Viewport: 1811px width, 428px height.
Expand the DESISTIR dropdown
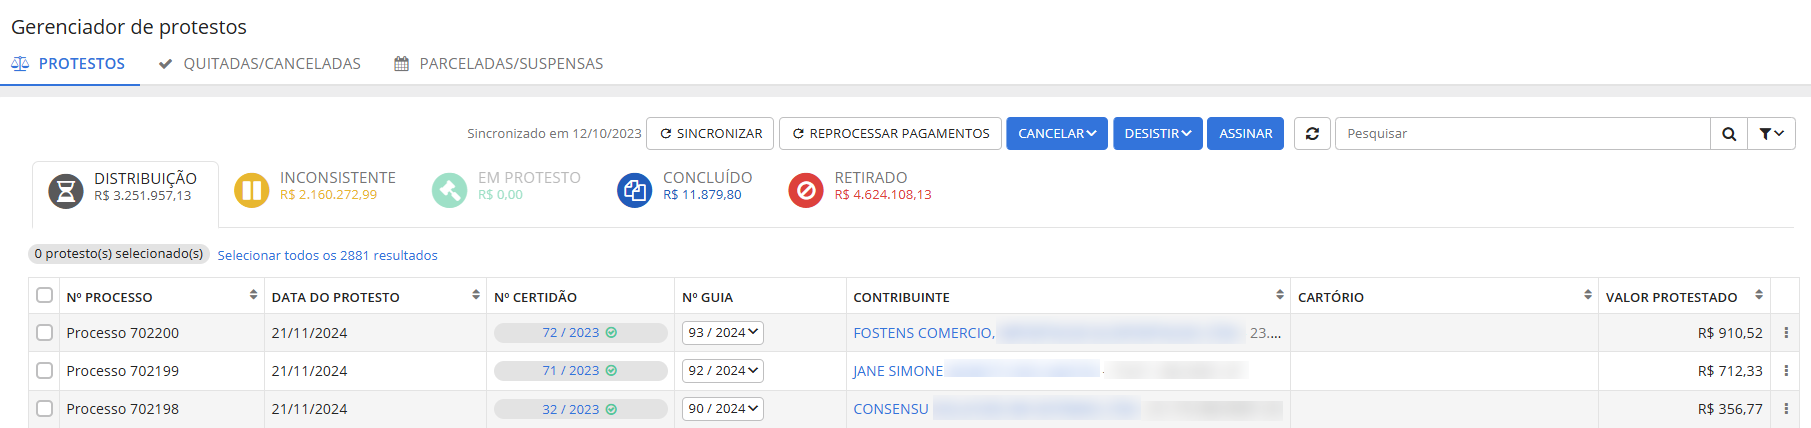(x=1157, y=134)
